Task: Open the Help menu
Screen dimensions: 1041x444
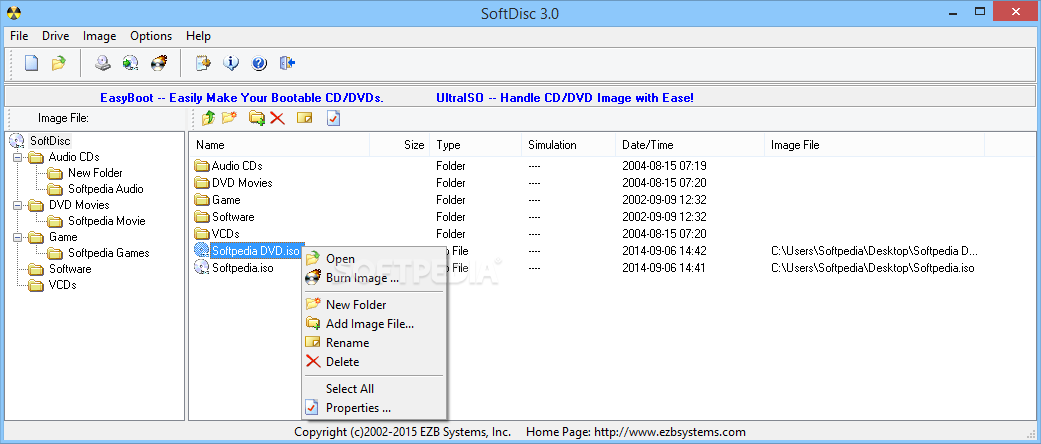Action: point(199,36)
